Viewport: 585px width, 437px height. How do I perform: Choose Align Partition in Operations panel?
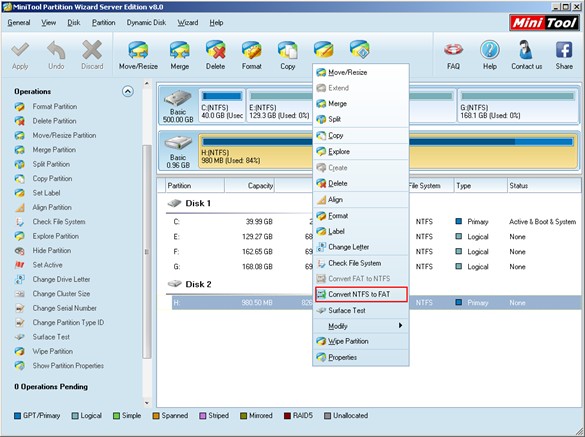tap(52, 207)
